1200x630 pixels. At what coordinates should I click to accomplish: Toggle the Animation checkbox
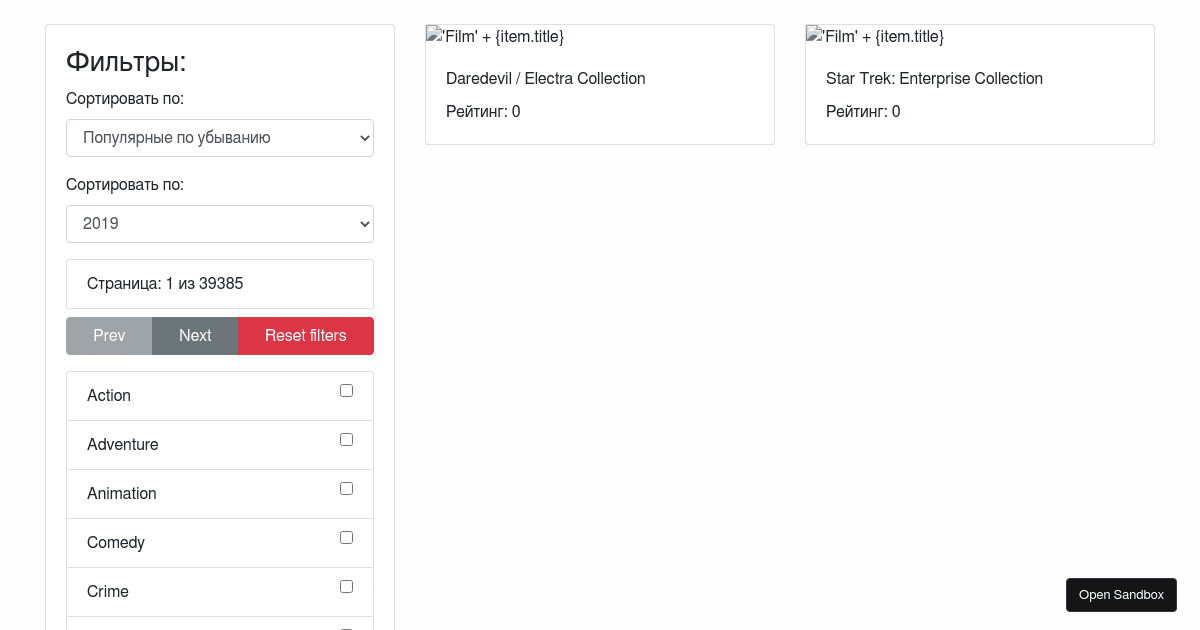coord(346,488)
